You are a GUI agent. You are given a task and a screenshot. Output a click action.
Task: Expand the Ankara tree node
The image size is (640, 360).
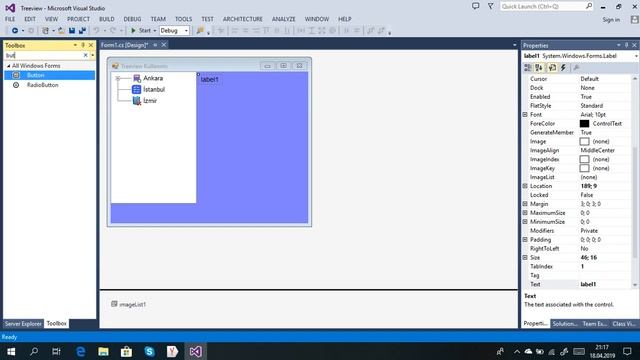click(118, 78)
